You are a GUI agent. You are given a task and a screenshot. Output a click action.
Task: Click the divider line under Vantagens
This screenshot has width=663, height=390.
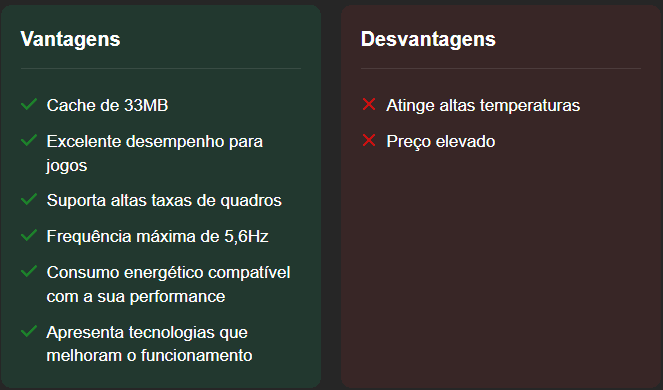coord(161,68)
